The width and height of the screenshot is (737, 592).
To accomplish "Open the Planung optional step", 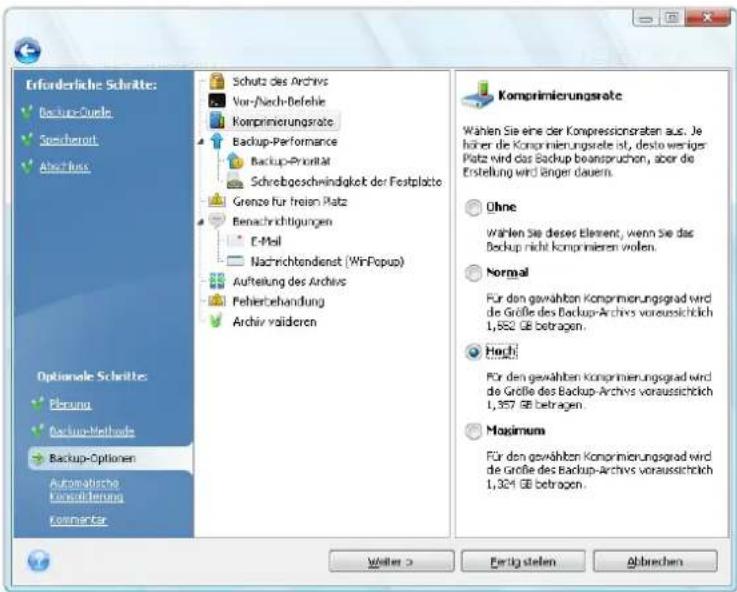I will click(x=70, y=404).
